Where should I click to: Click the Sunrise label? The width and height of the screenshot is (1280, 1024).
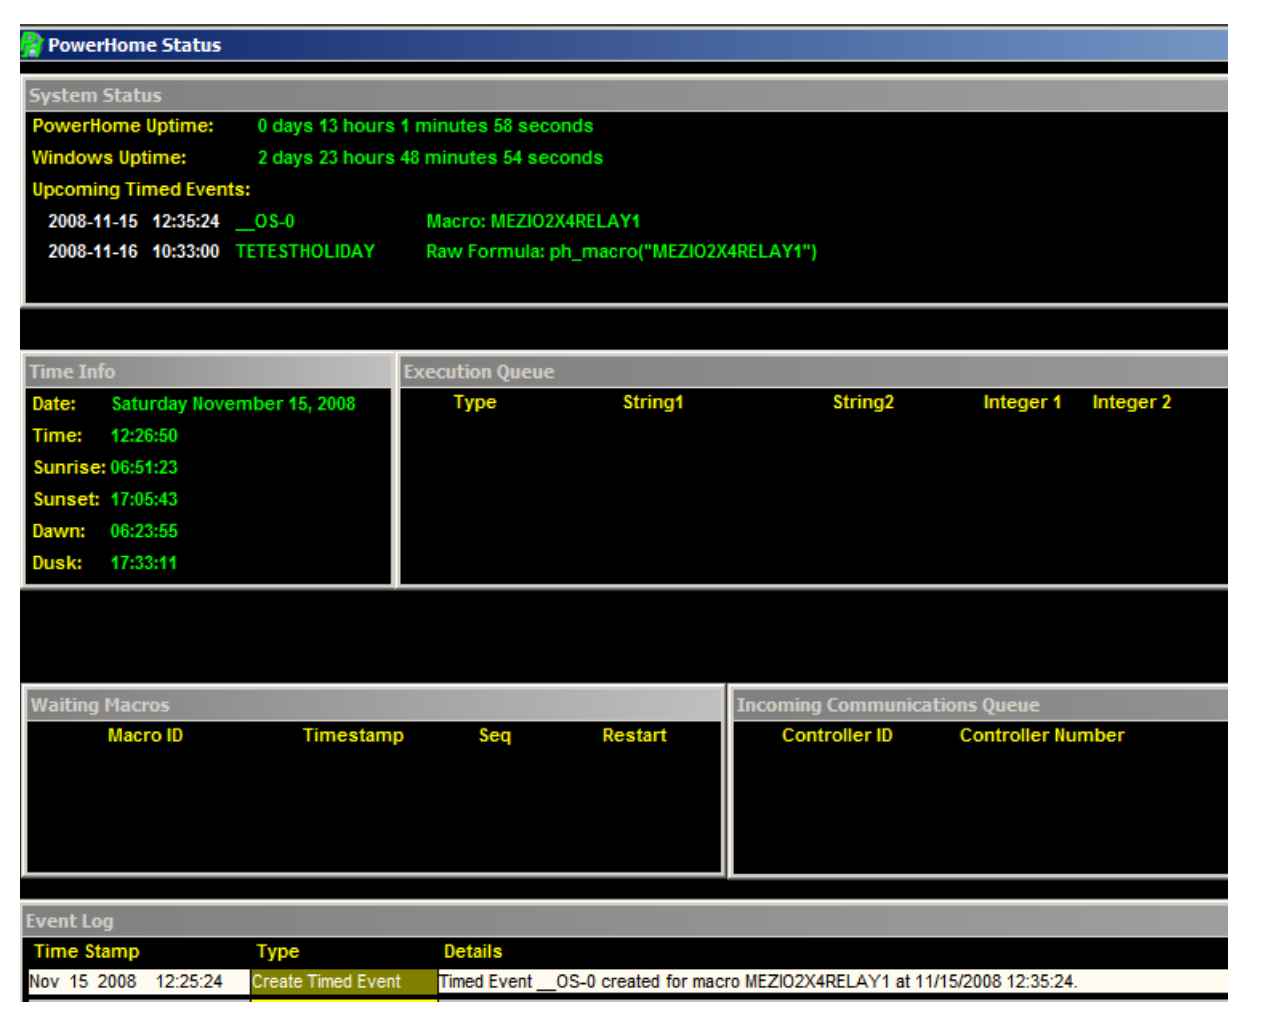pos(69,468)
